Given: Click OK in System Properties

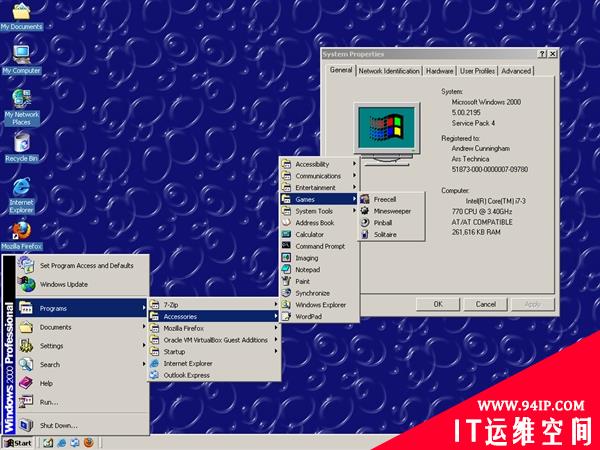Looking at the screenshot, I should click(x=438, y=304).
